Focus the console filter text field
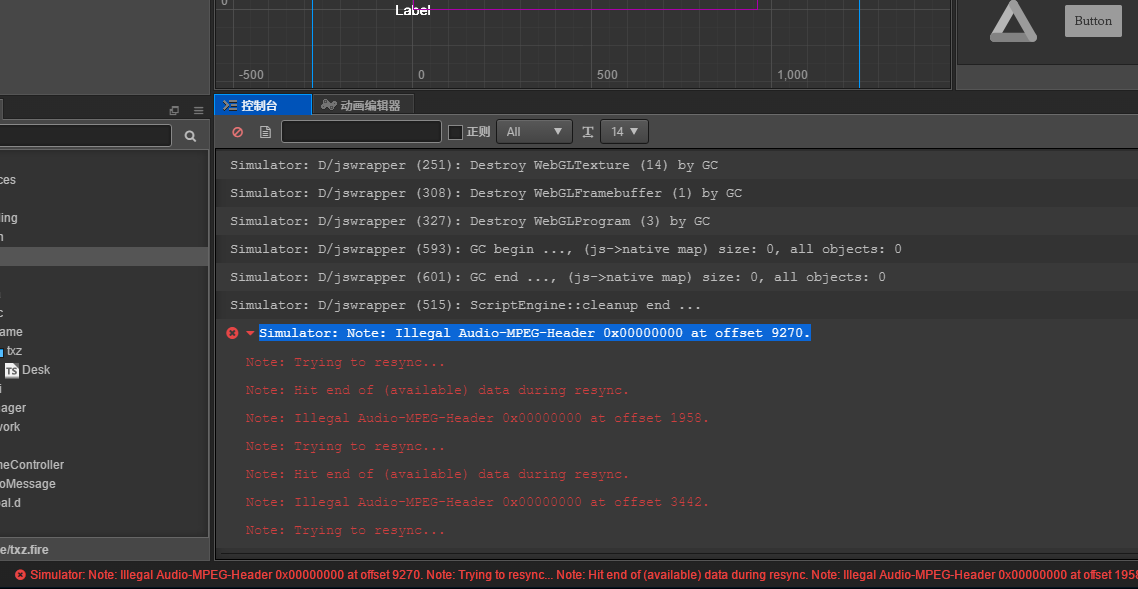 click(361, 132)
